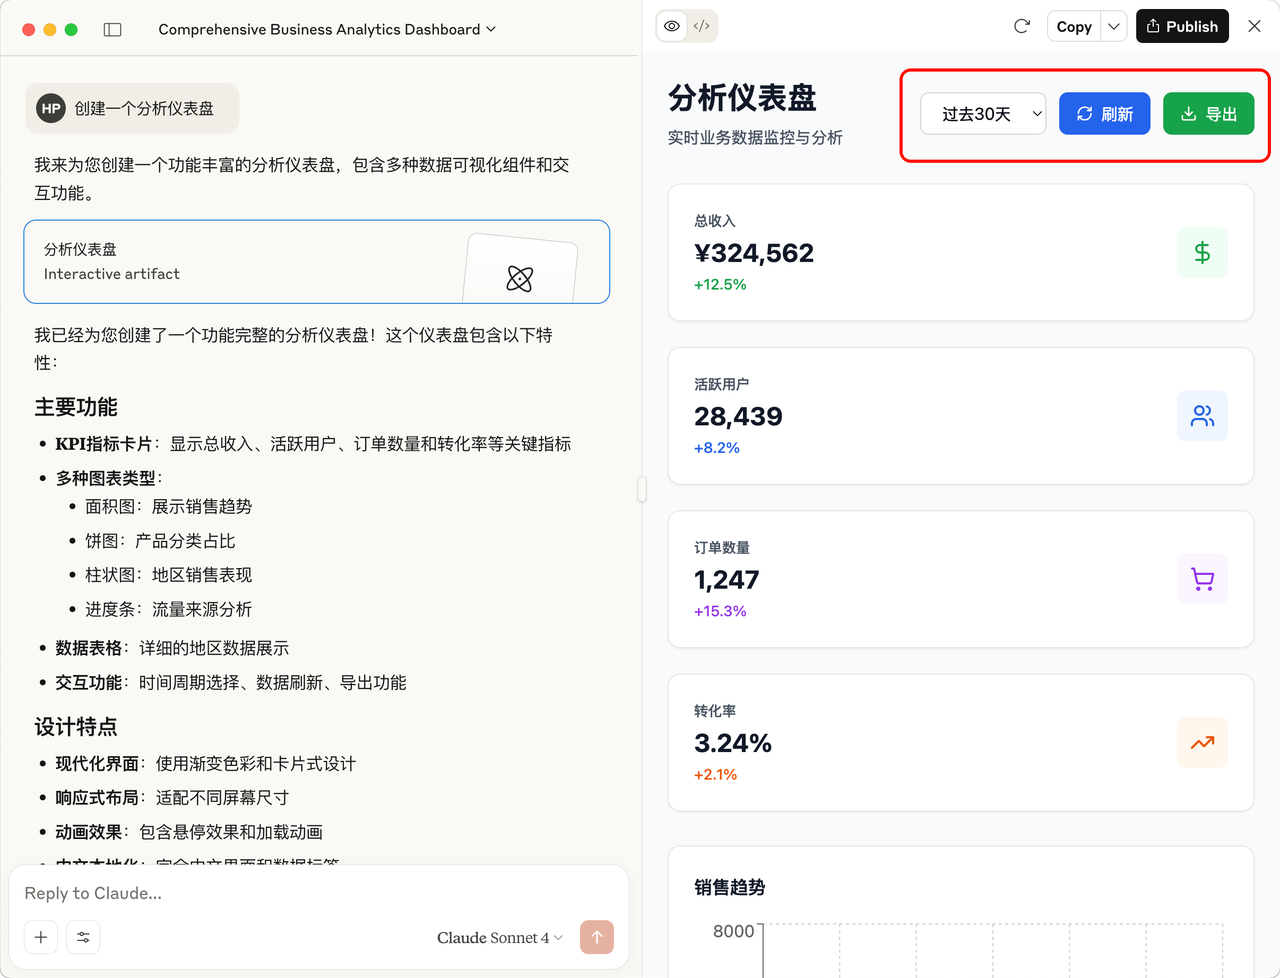The height and width of the screenshot is (978, 1280).
Task: Click the 总收入 label
Action: 715,221
